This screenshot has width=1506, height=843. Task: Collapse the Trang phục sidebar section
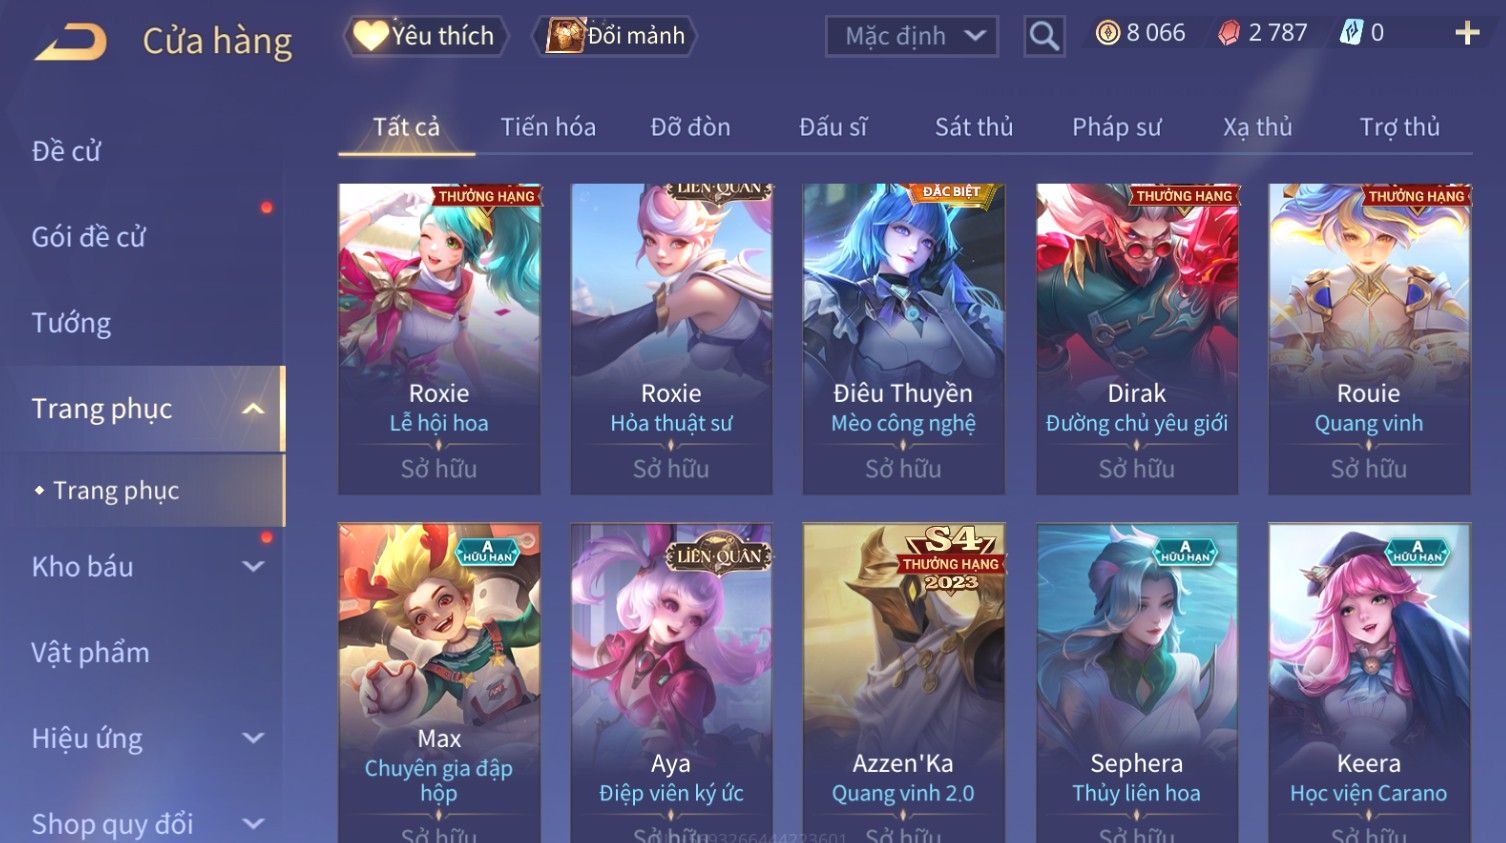(253, 409)
